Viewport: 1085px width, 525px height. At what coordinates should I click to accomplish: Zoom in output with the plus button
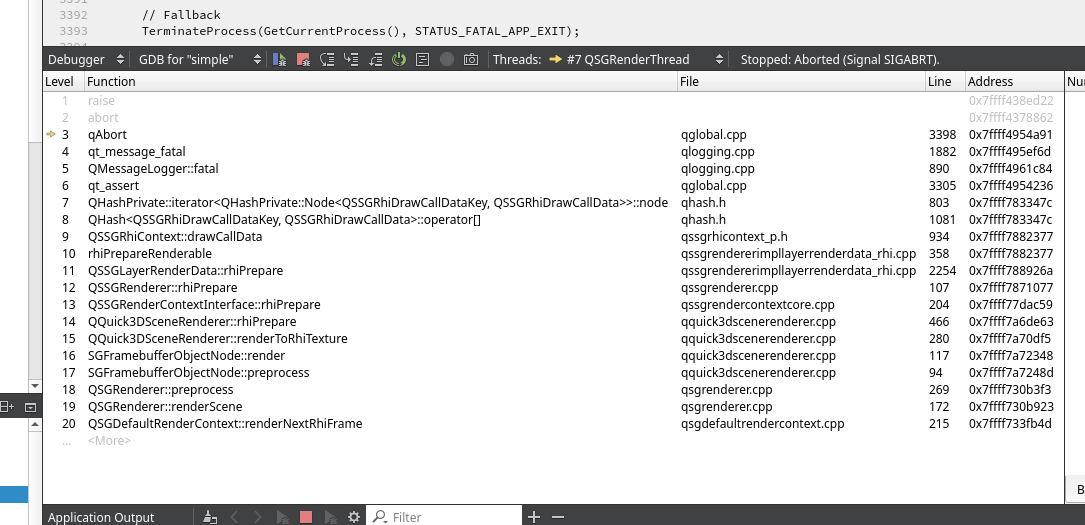[x=534, y=517]
